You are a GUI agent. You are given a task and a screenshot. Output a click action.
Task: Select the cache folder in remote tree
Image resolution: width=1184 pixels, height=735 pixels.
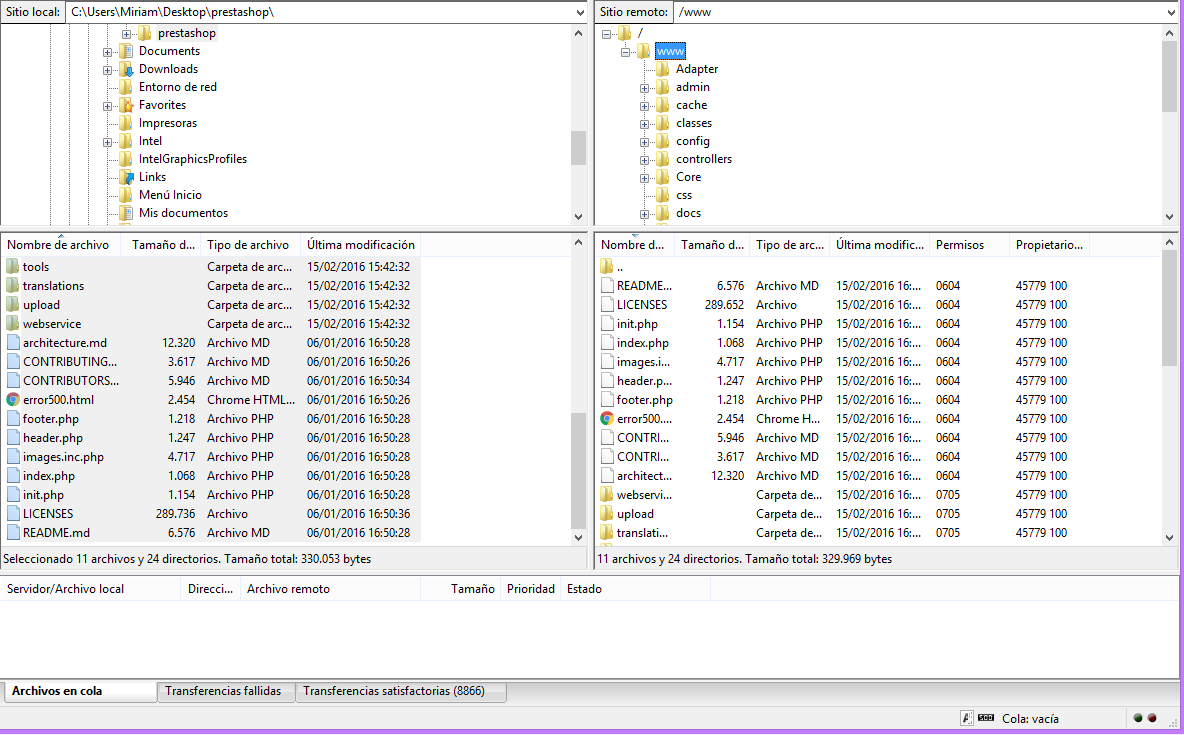691,105
